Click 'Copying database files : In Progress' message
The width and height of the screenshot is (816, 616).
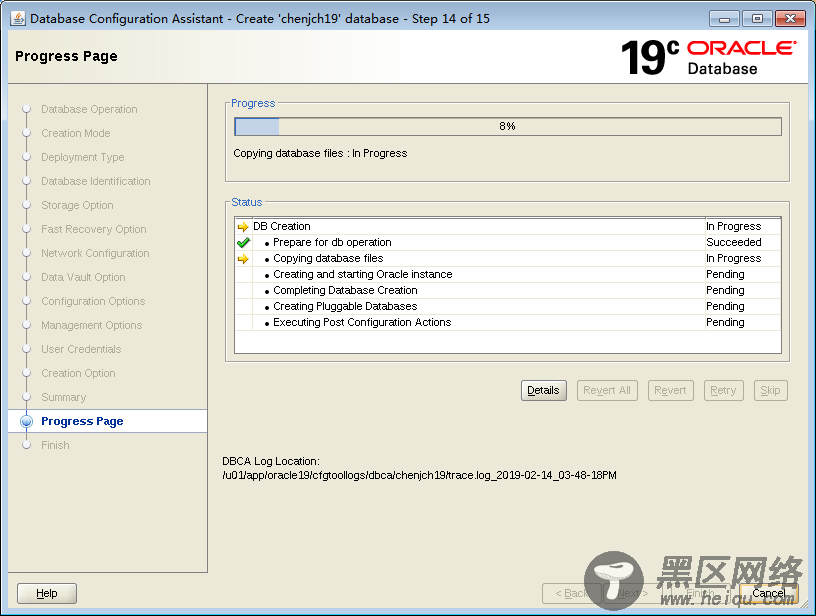coord(320,153)
